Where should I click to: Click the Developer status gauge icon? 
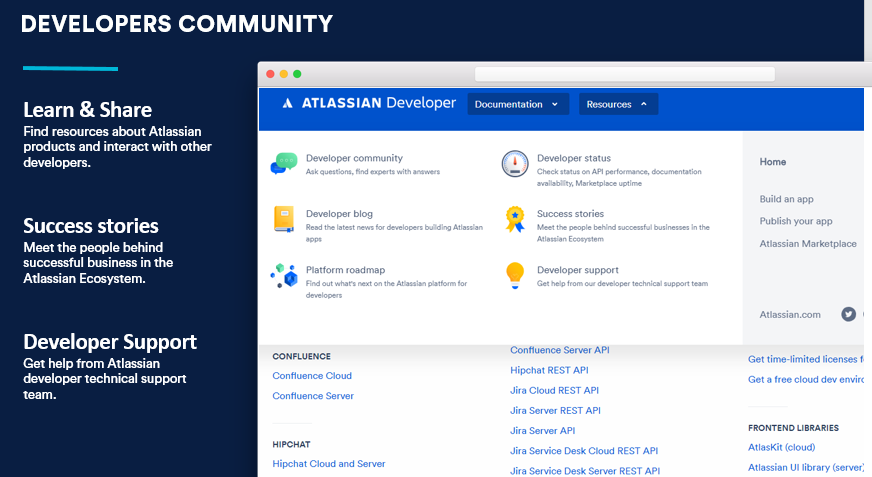coord(515,163)
